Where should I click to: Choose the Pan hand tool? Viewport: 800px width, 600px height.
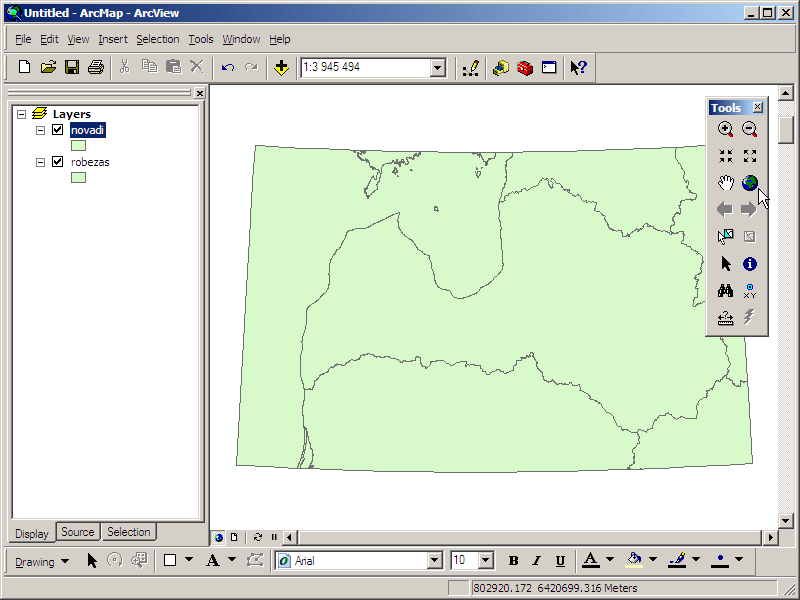(x=726, y=183)
